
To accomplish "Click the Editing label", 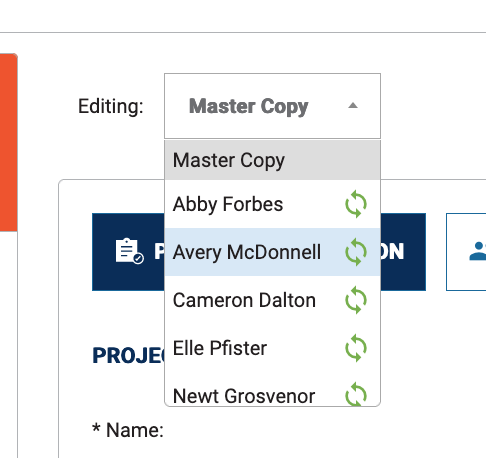I will click(x=111, y=107).
